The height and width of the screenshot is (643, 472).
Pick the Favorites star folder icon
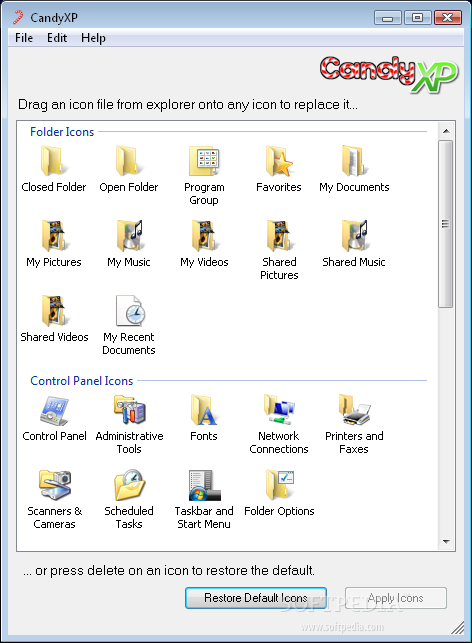(279, 160)
